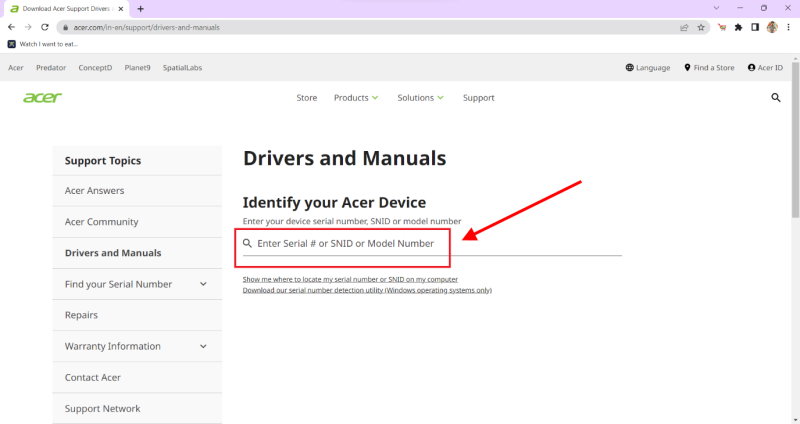Reload the page with refresh icon

click(x=45, y=27)
